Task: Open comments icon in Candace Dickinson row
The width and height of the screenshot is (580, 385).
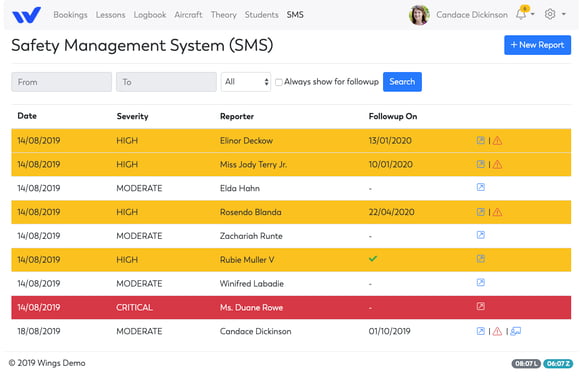Action: pyautogui.click(x=516, y=331)
